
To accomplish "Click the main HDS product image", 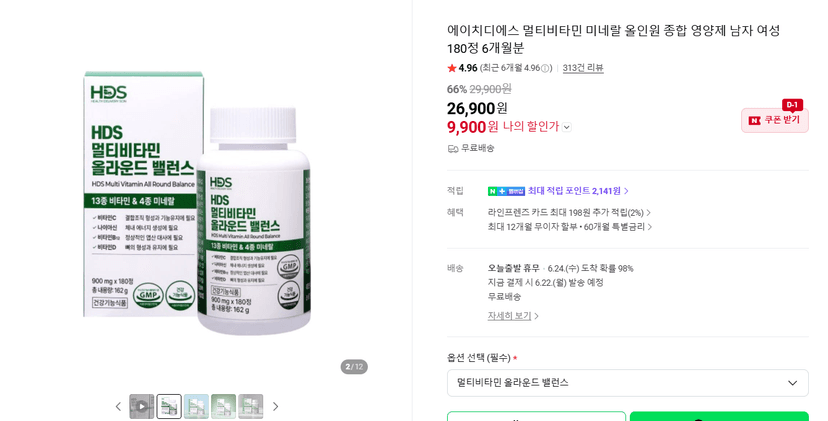I will (197, 203).
